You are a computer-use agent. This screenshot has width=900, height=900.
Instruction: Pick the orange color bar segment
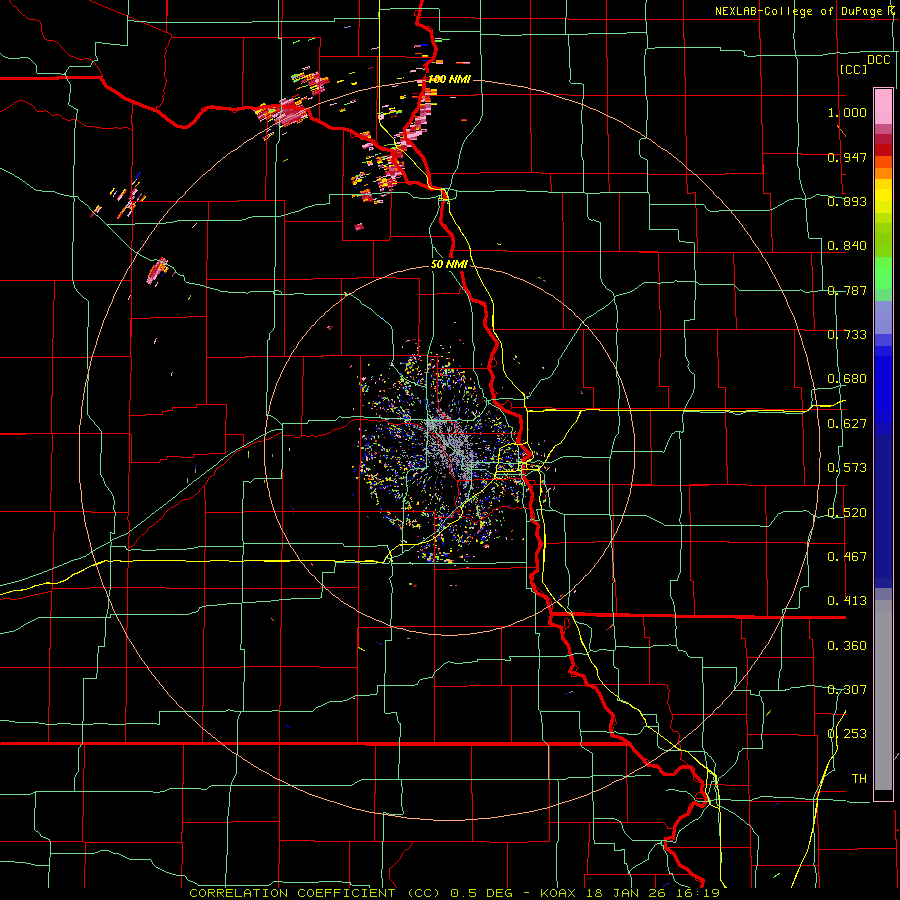(x=883, y=173)
